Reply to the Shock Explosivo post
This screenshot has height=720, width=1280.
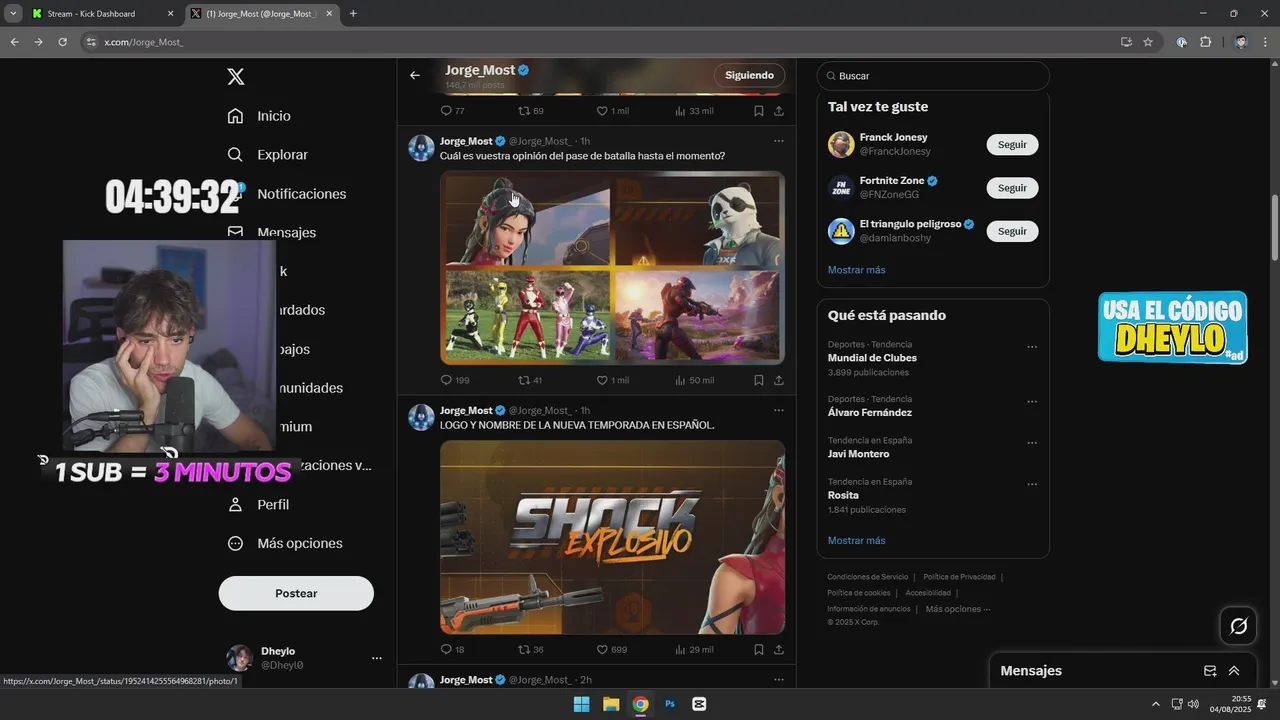tap(452, 650)
